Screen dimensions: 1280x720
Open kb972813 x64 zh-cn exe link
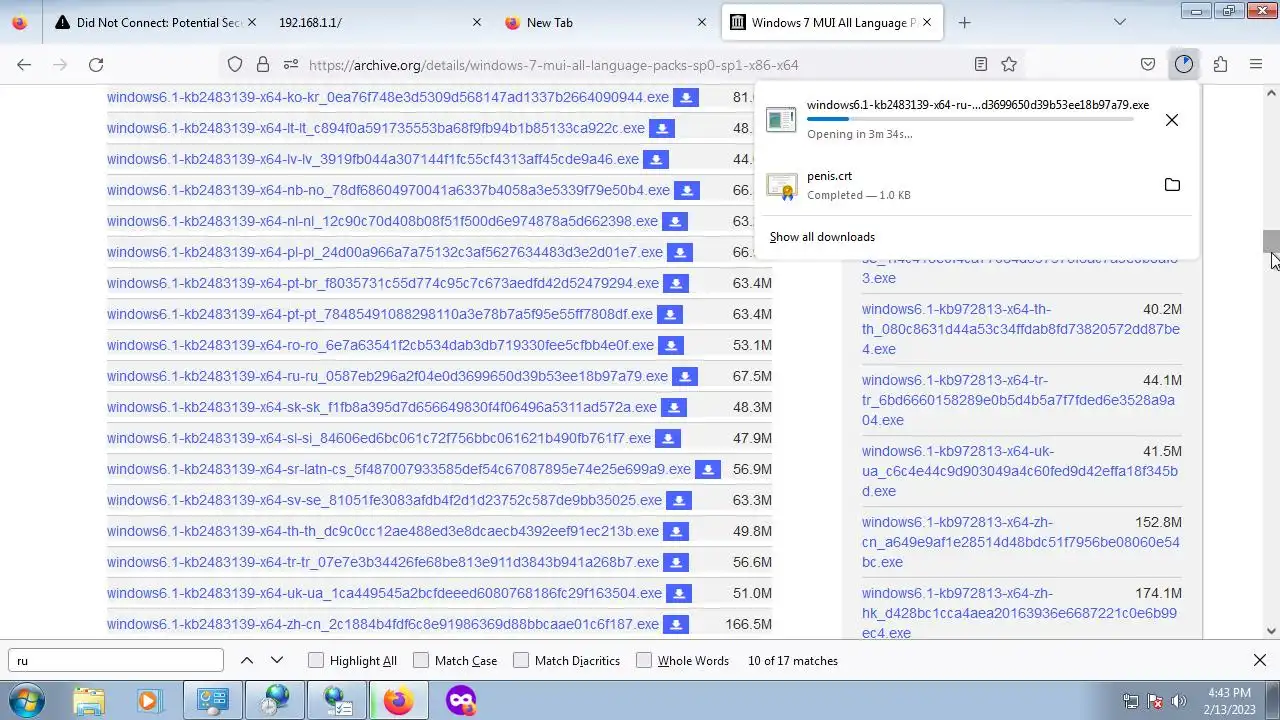click(1021, 542)
